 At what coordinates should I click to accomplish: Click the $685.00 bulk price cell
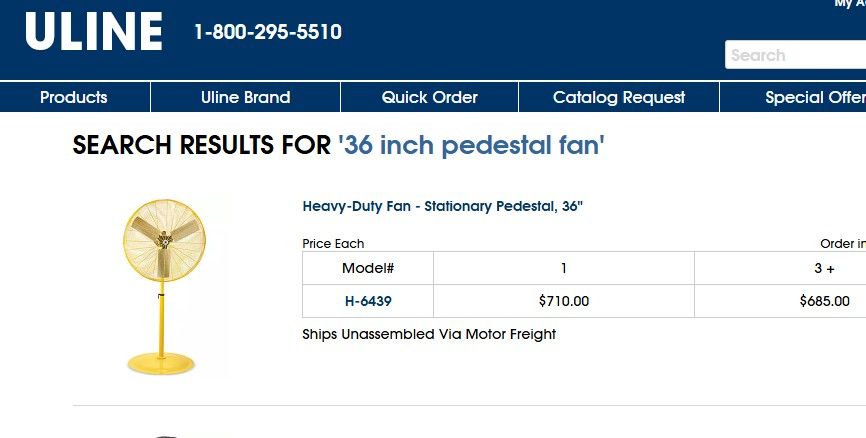tap(824, 301)
